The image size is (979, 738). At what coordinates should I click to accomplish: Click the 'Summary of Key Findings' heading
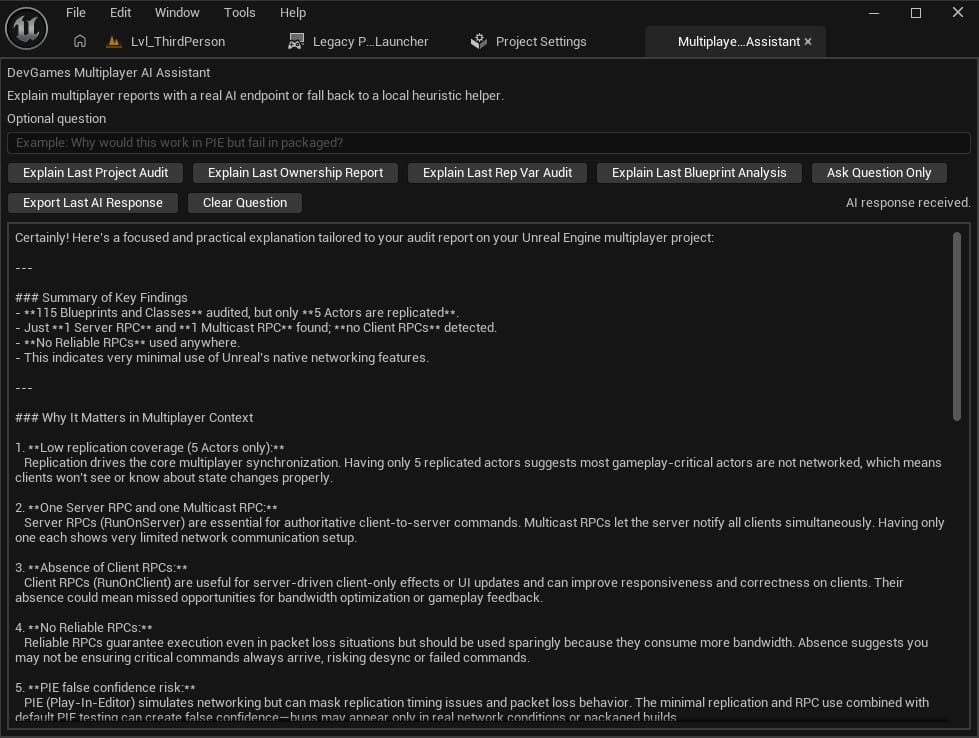(101, 298)
